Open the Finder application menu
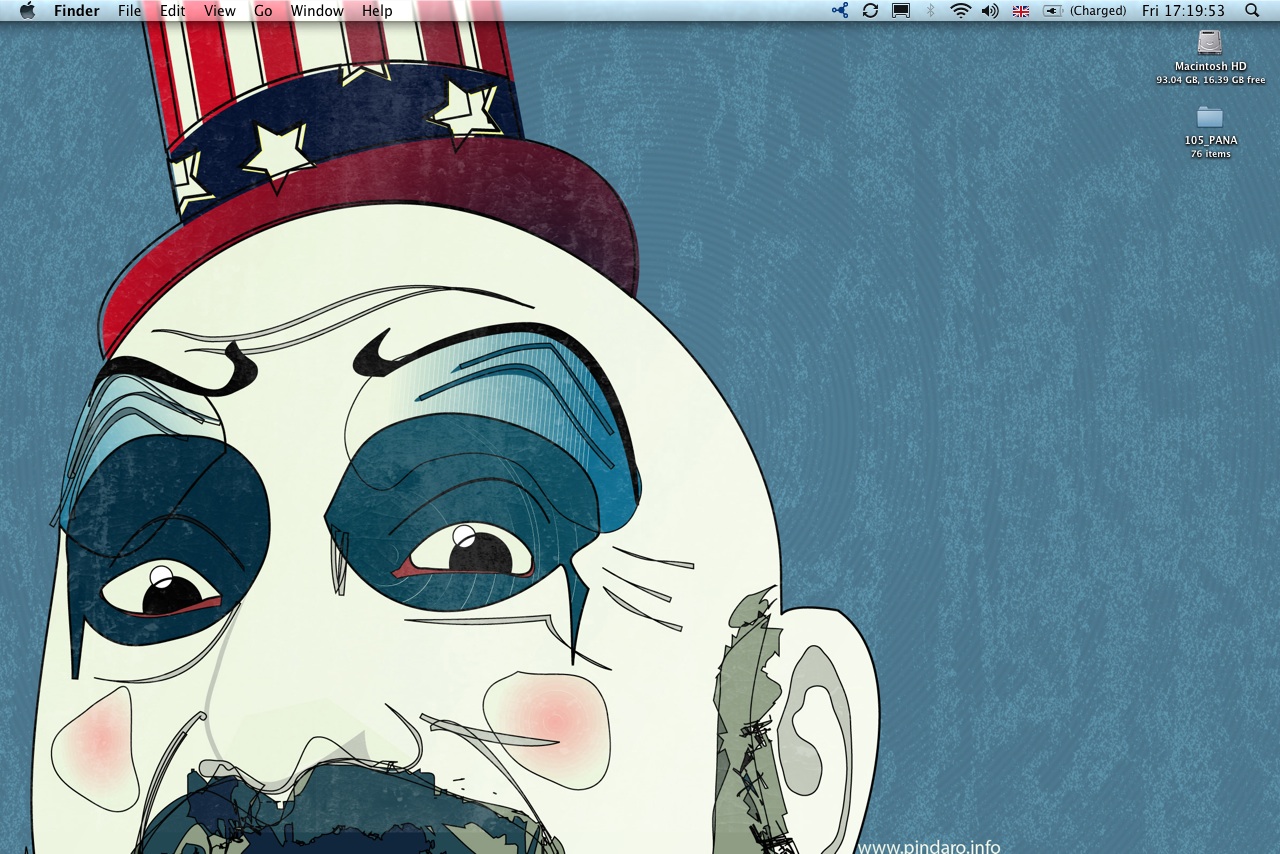The width and height of the screenshot is (1280, 854). point(76,11)
